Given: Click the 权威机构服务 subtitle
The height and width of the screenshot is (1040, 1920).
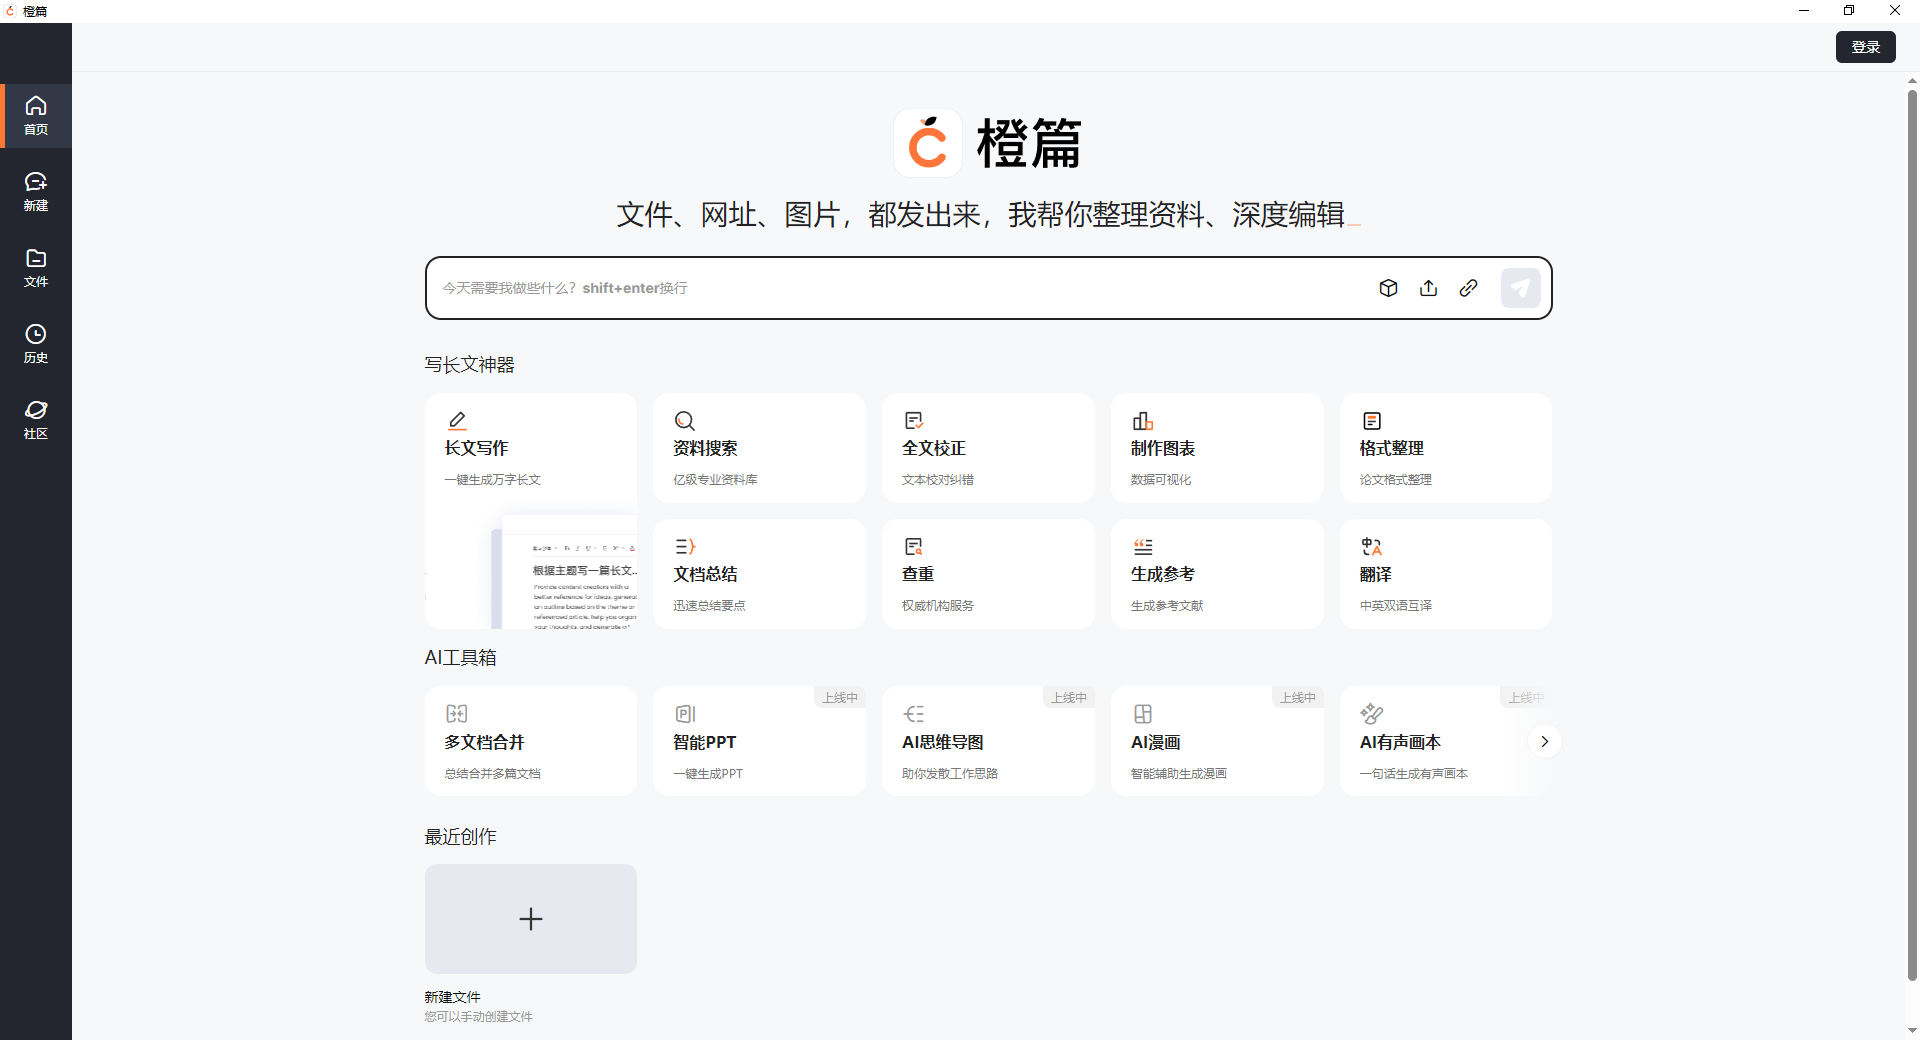Looking at the screenshot, I should pos(938,606).
